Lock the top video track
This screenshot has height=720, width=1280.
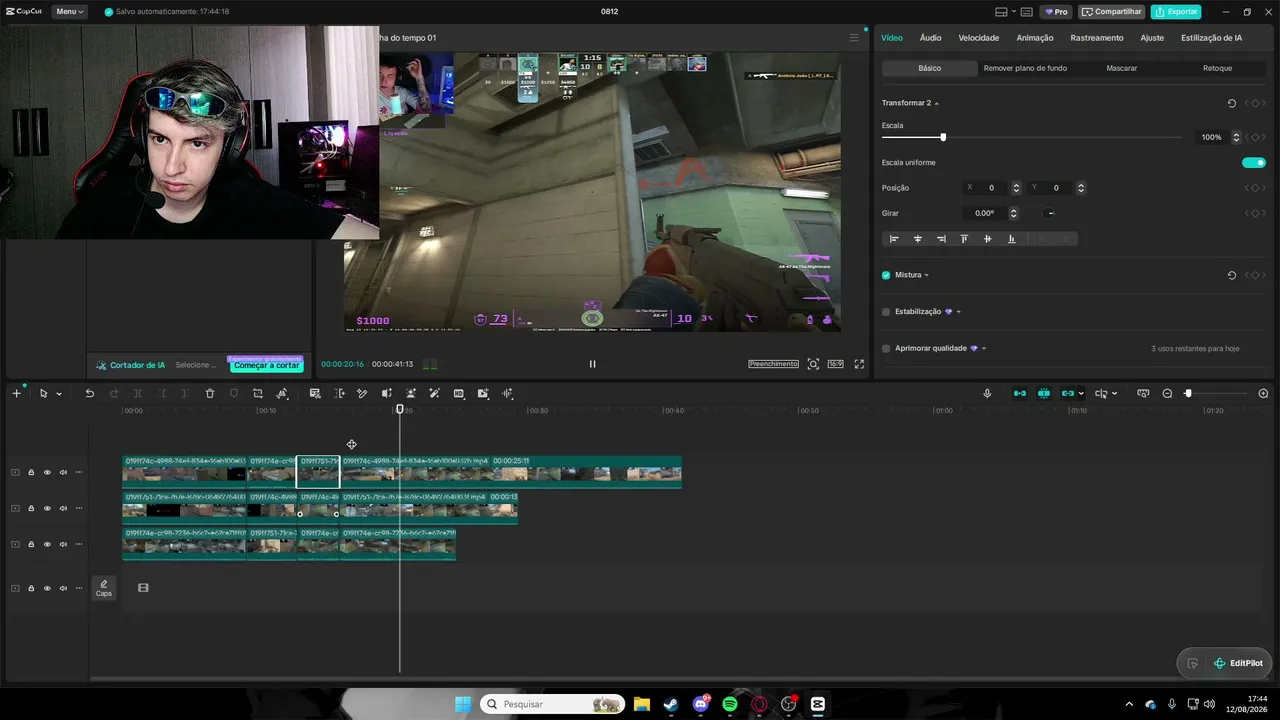(x=31, y=473)
